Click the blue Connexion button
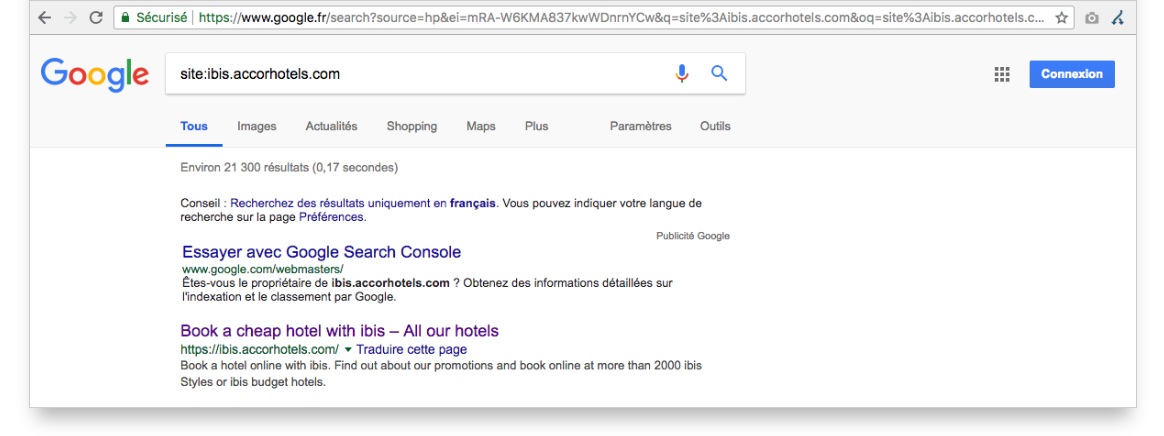 click(1072, 74)
